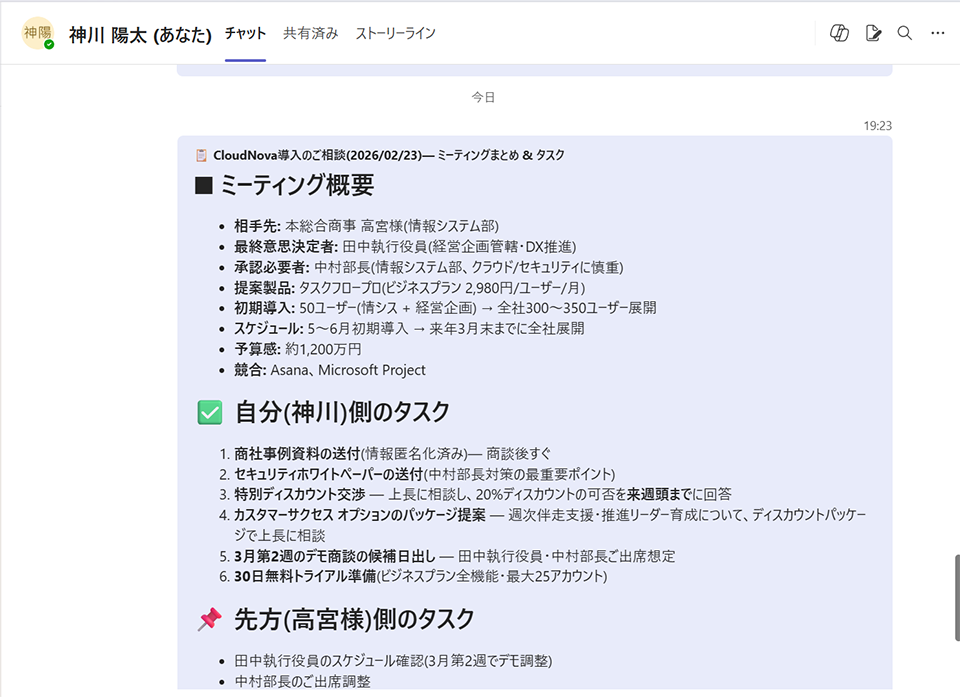Click the 先方(高宮様)側のタスク heading
This screenshot has width=960, height=697.
(x=354, y=619)
